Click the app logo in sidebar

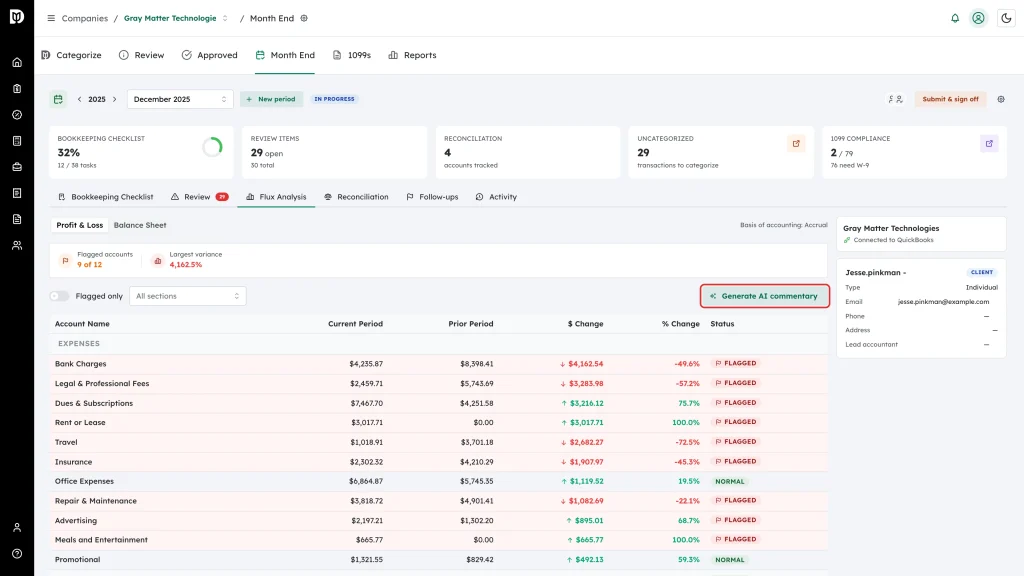point(17,16)
